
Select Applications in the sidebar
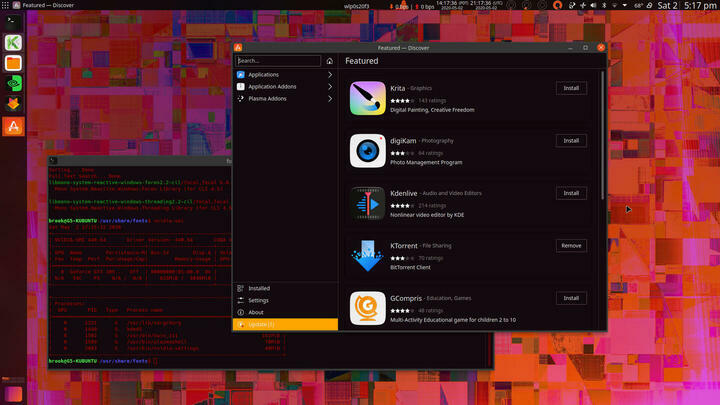point(285,74)
